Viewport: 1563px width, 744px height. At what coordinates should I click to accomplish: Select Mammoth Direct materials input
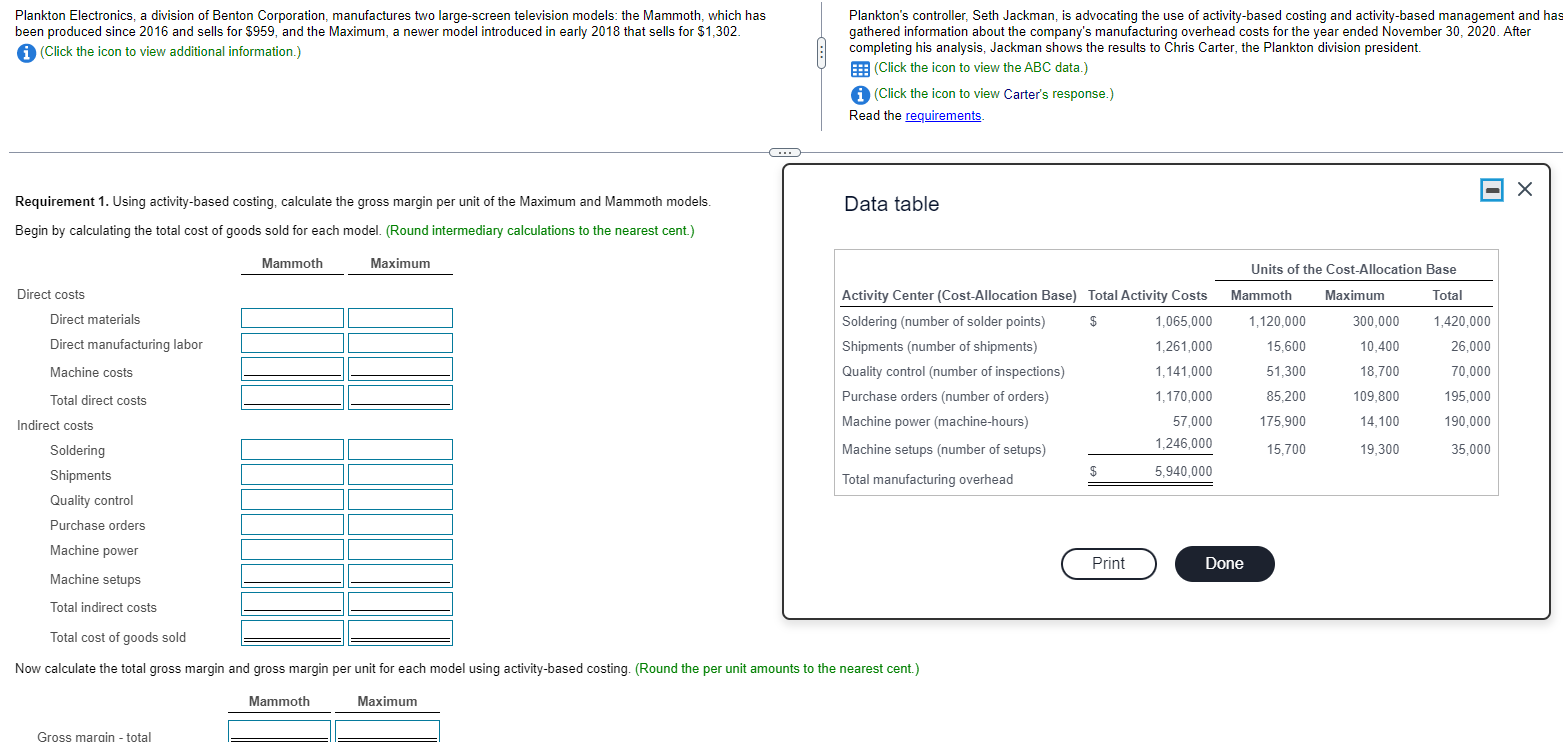(x=292, y=319)
